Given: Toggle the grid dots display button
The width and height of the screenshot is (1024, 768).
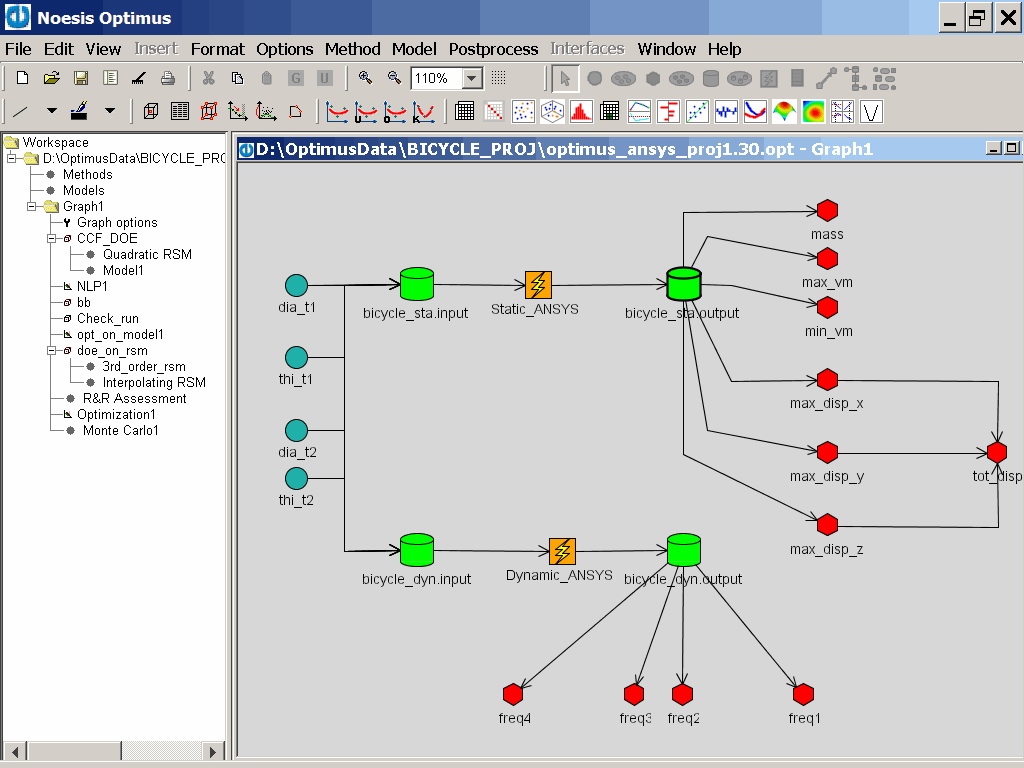Looking at the screenshot, I should point(499,78).
